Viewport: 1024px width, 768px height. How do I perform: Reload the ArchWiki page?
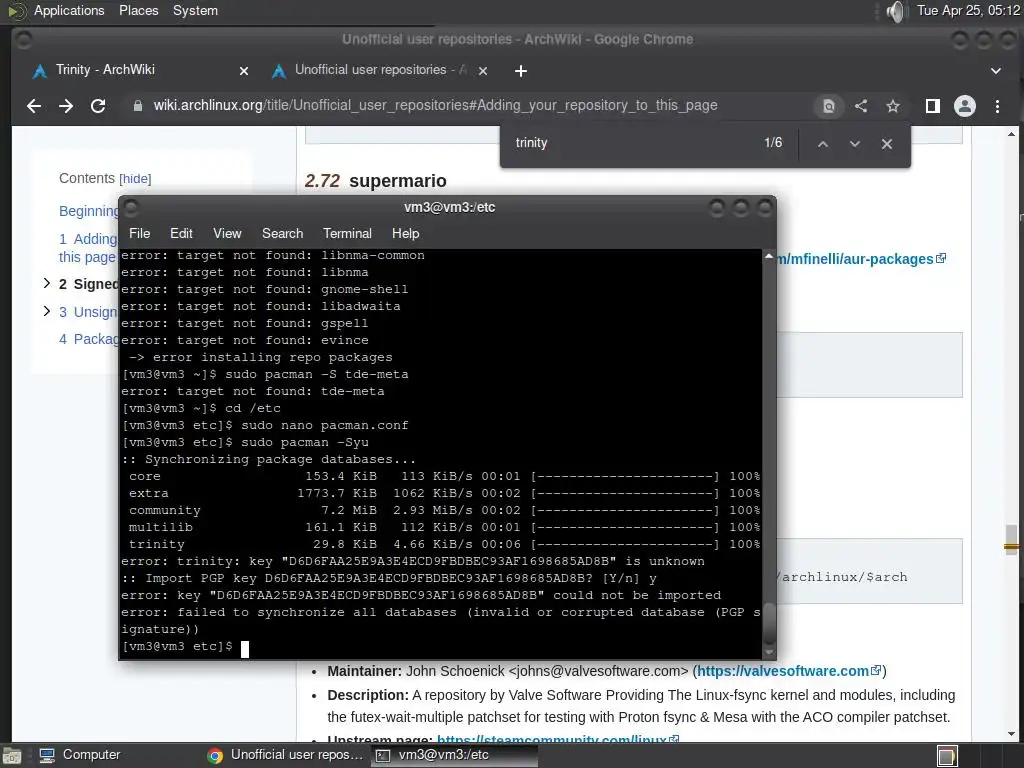point(98,106)
